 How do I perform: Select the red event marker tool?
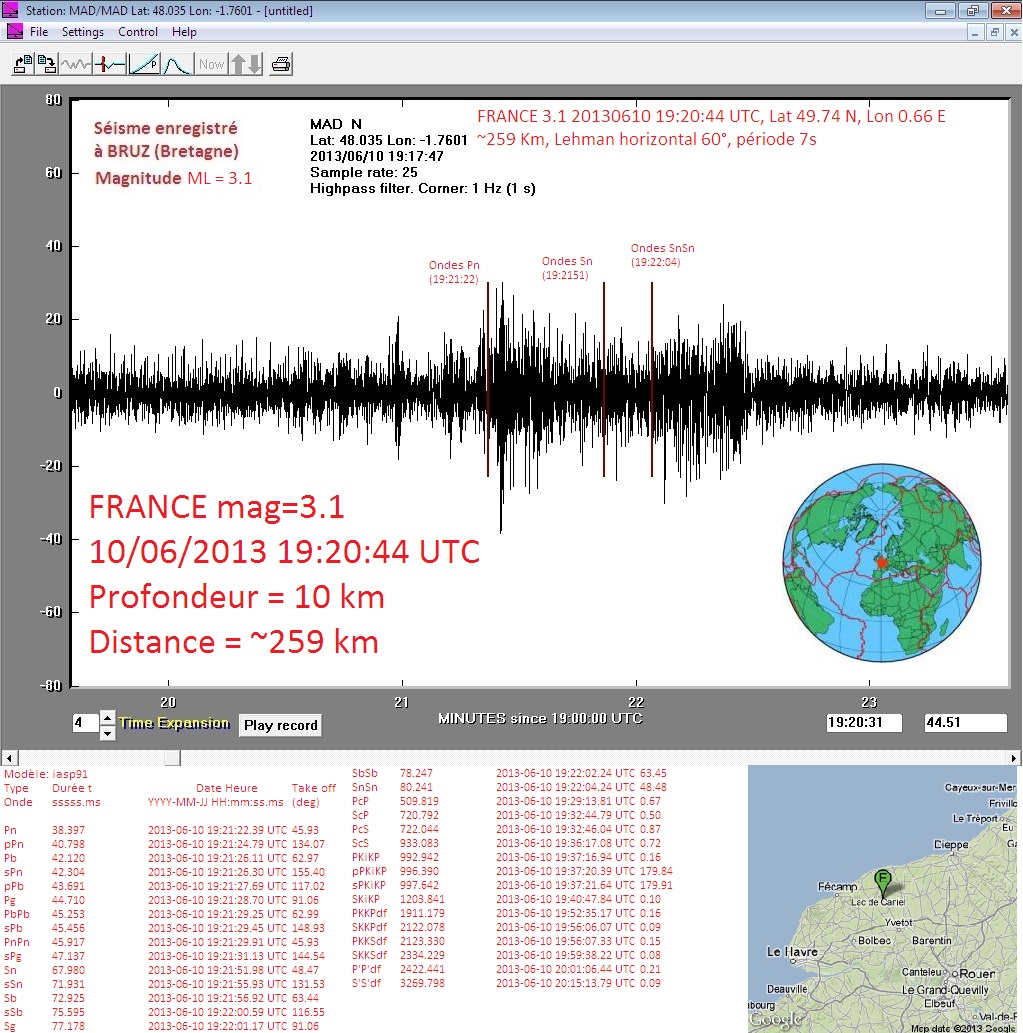coord(110,64)
